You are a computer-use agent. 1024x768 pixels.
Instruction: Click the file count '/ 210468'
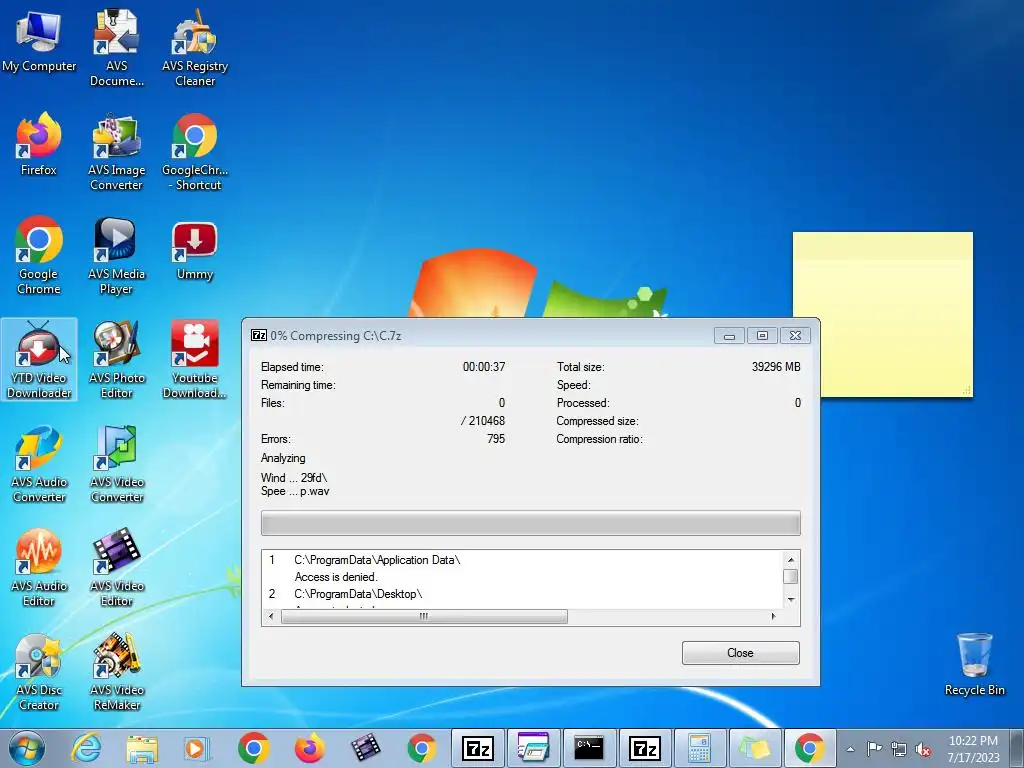click(483, 421)
